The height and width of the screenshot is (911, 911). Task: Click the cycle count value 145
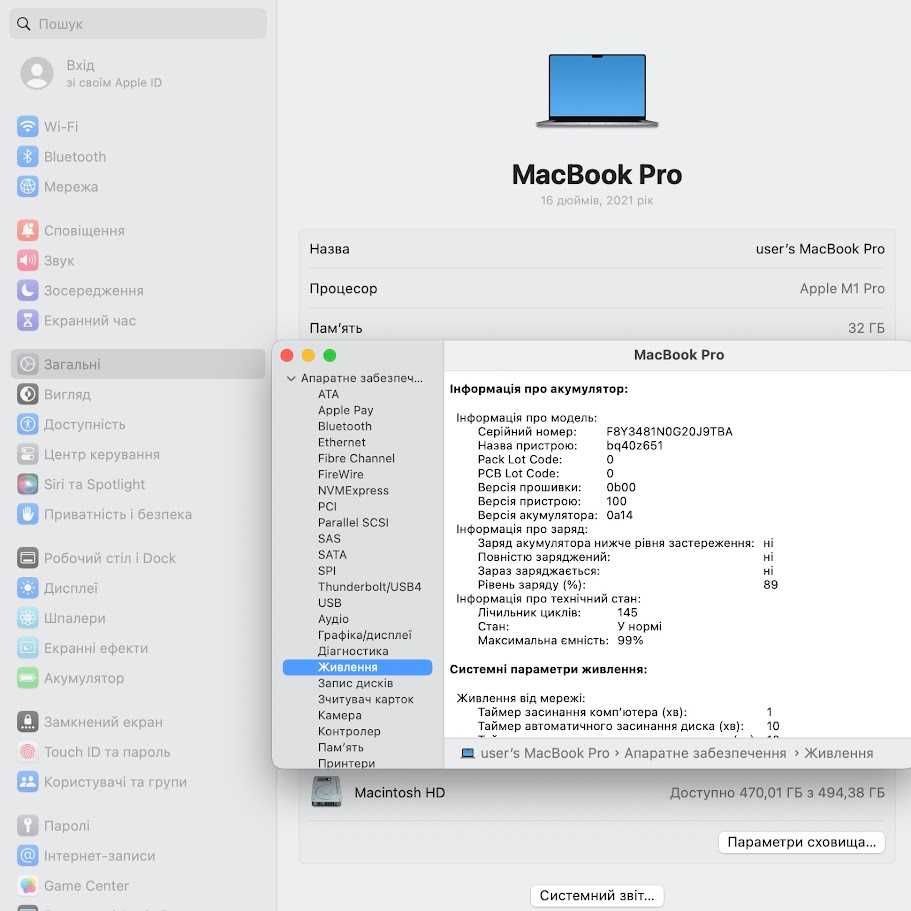pyautogui.click(x=627, y=612)
